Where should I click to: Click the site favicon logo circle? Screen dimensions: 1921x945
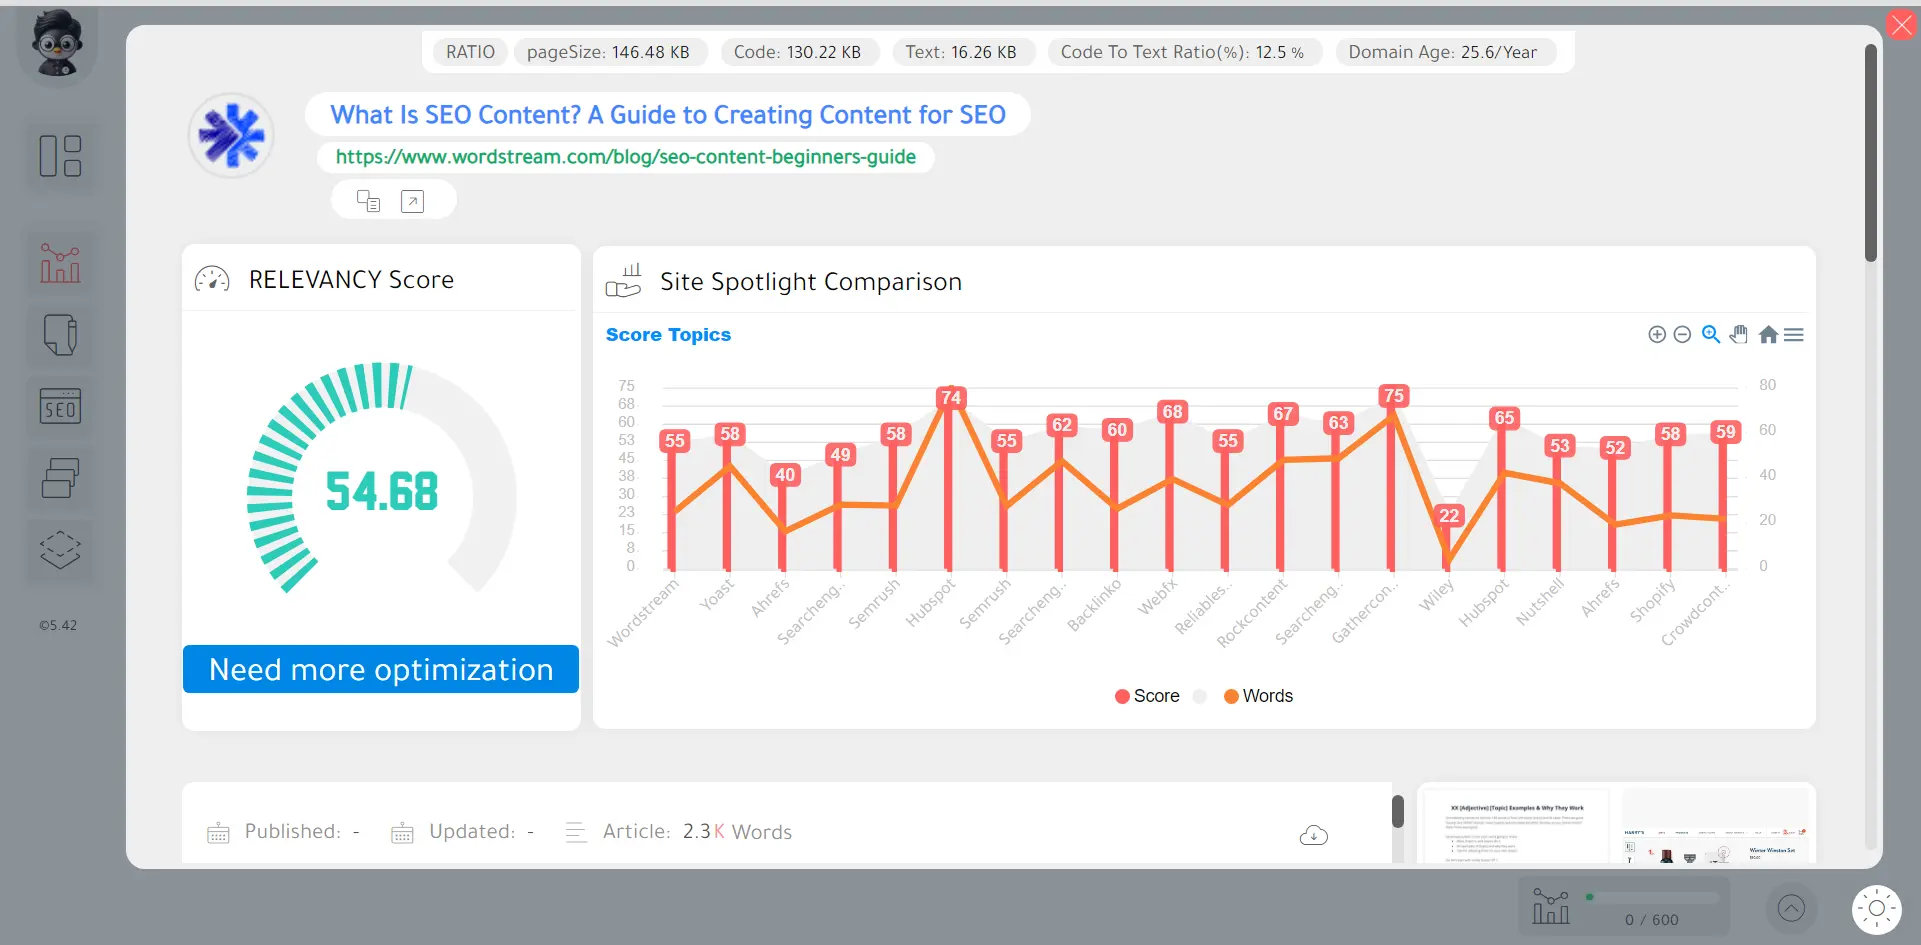click(x=231, y=135)
